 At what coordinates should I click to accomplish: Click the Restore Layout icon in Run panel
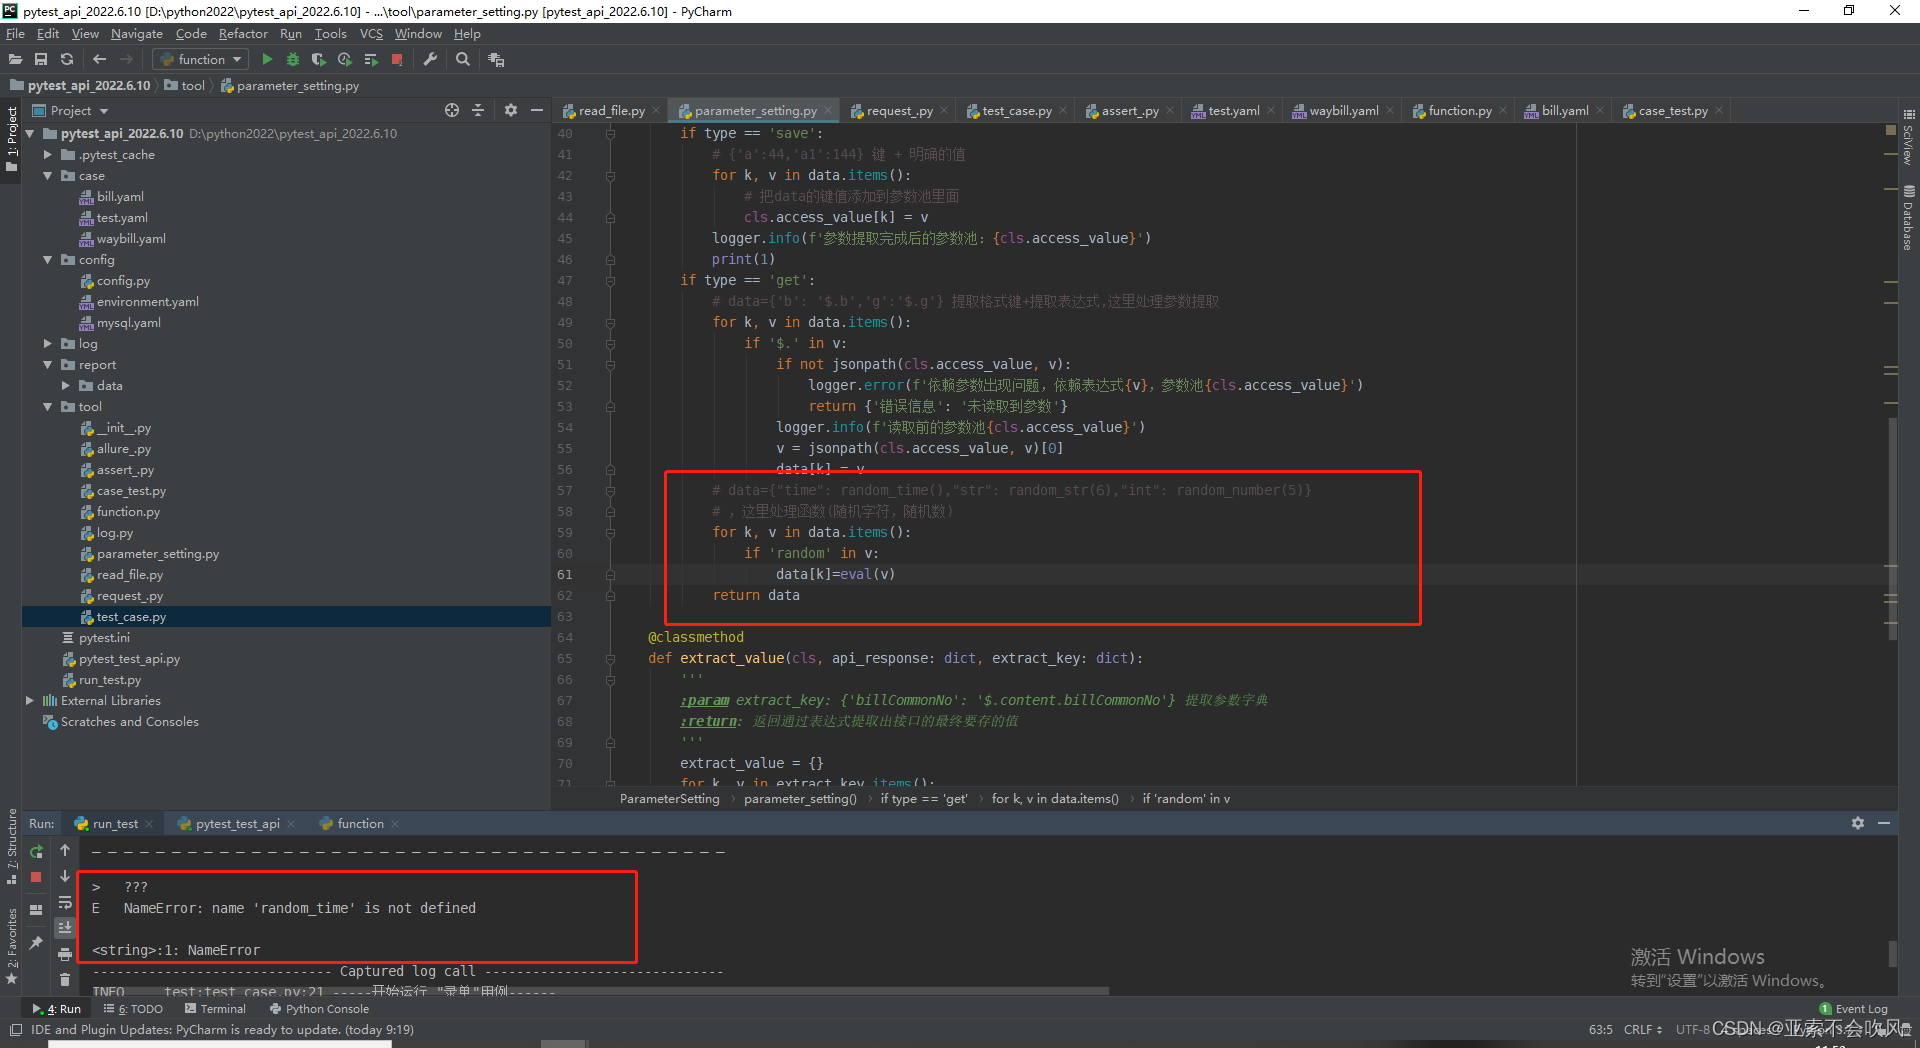pyautogui.click(x=36, y=910)
